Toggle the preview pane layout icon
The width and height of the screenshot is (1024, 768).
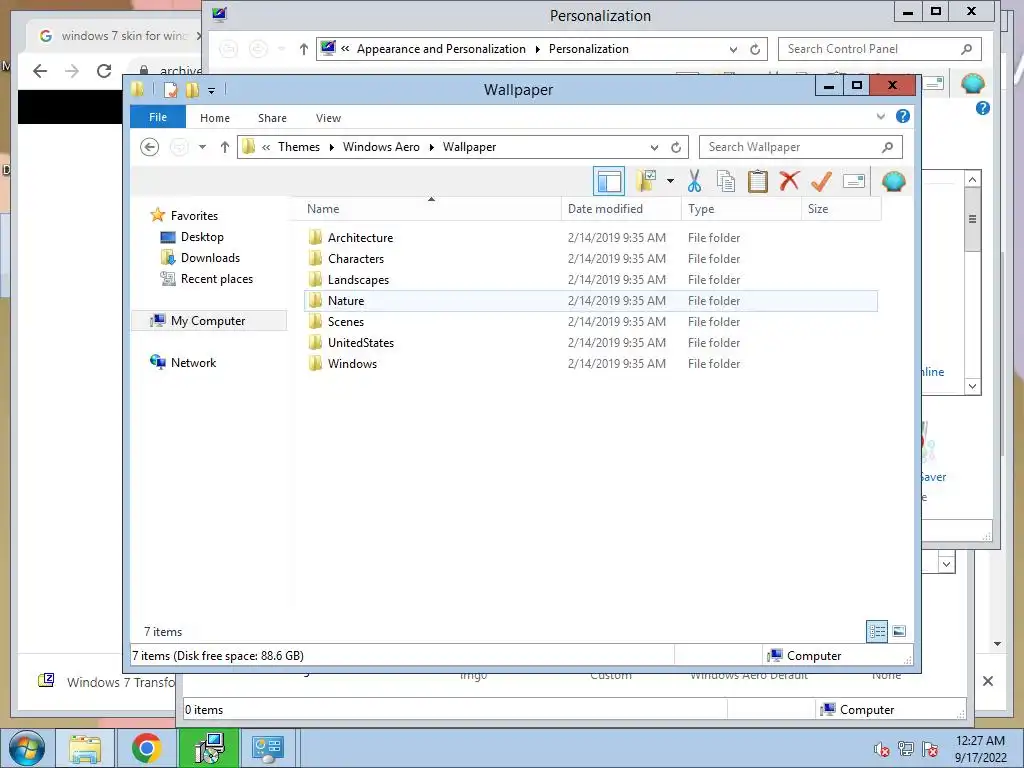point(609,182)
